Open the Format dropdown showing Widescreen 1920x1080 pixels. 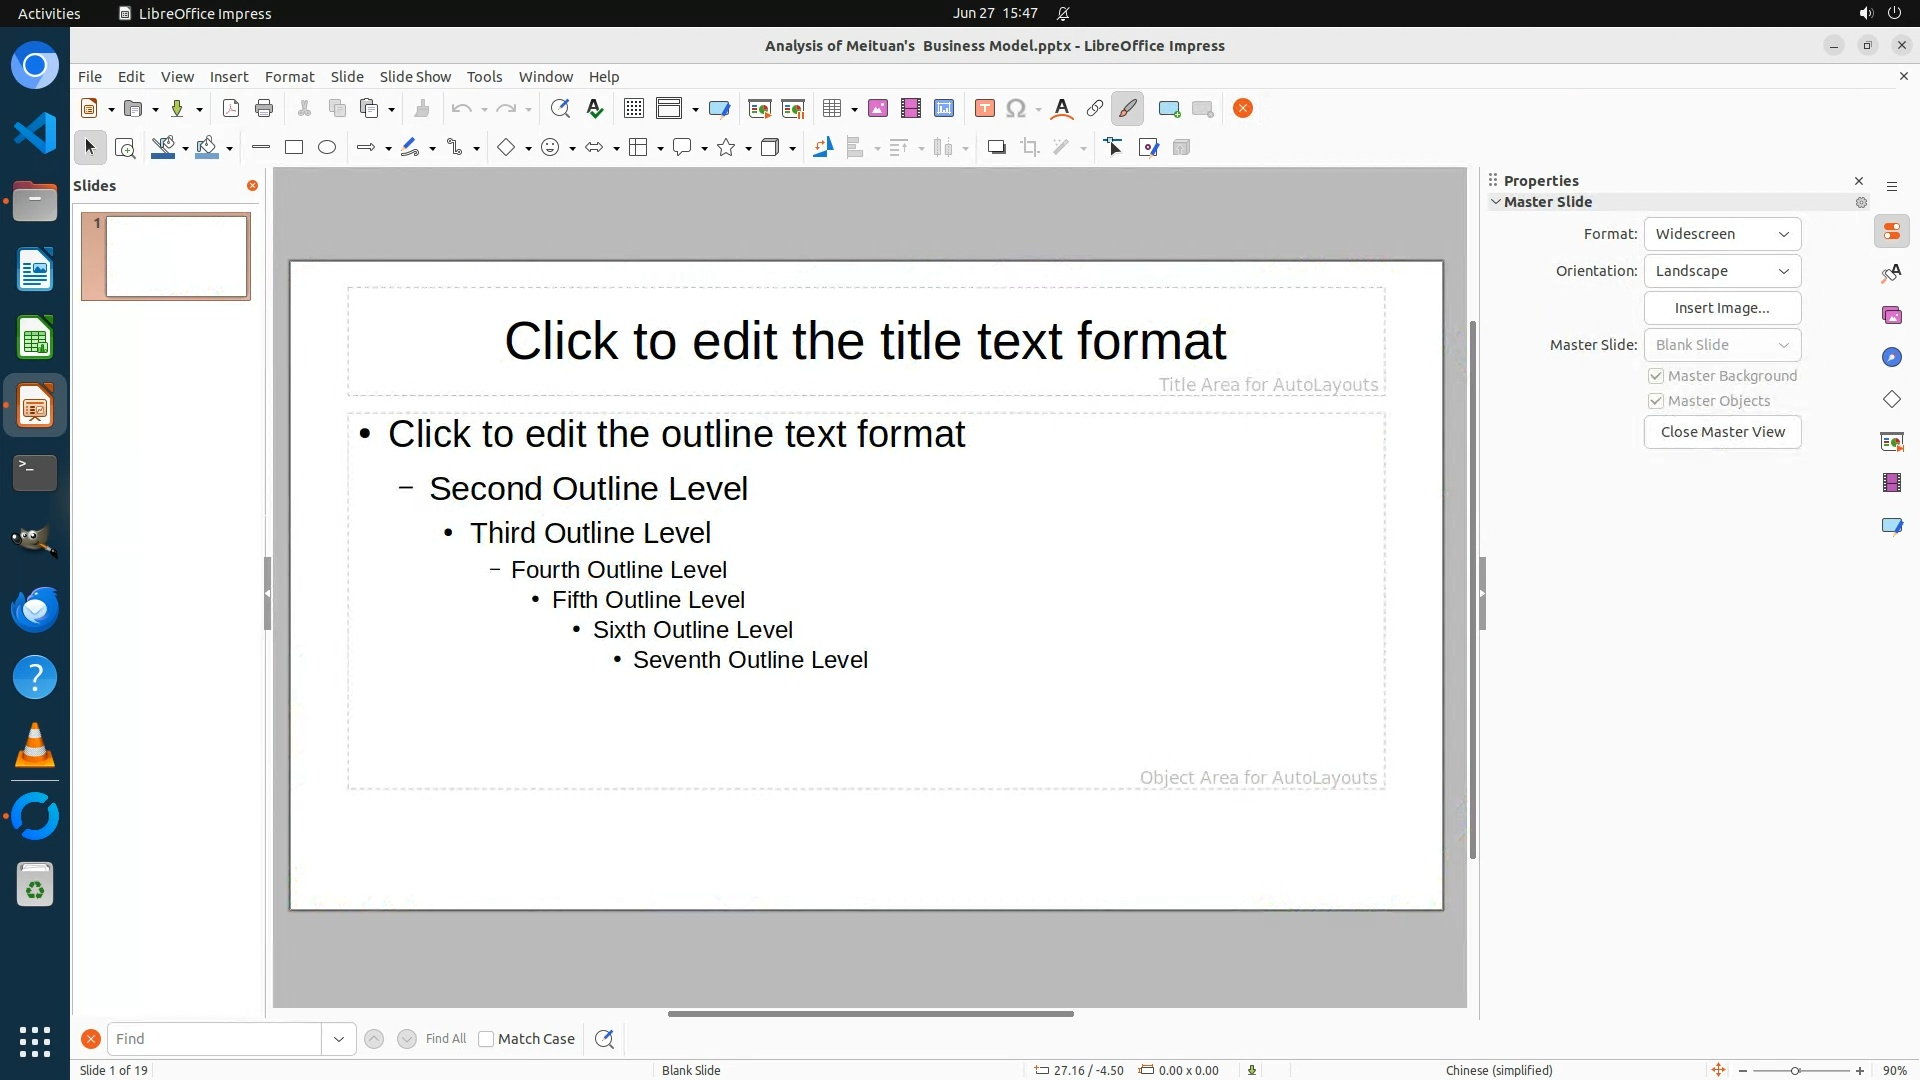1722,234
